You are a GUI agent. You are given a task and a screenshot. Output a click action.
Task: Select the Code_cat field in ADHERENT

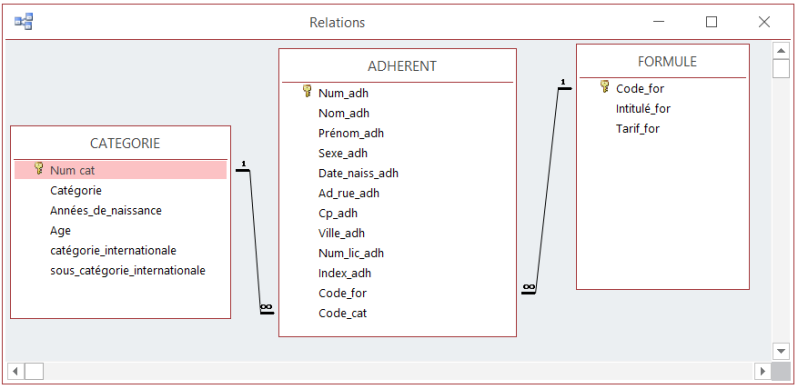pos(397,313)
